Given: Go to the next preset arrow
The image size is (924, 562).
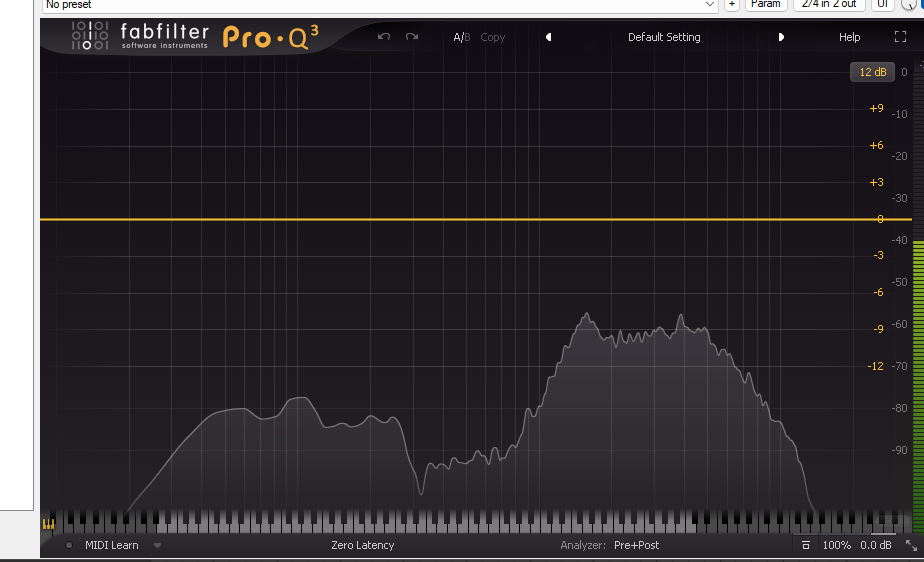Looking at the screenshot, I should coord(781,37).
